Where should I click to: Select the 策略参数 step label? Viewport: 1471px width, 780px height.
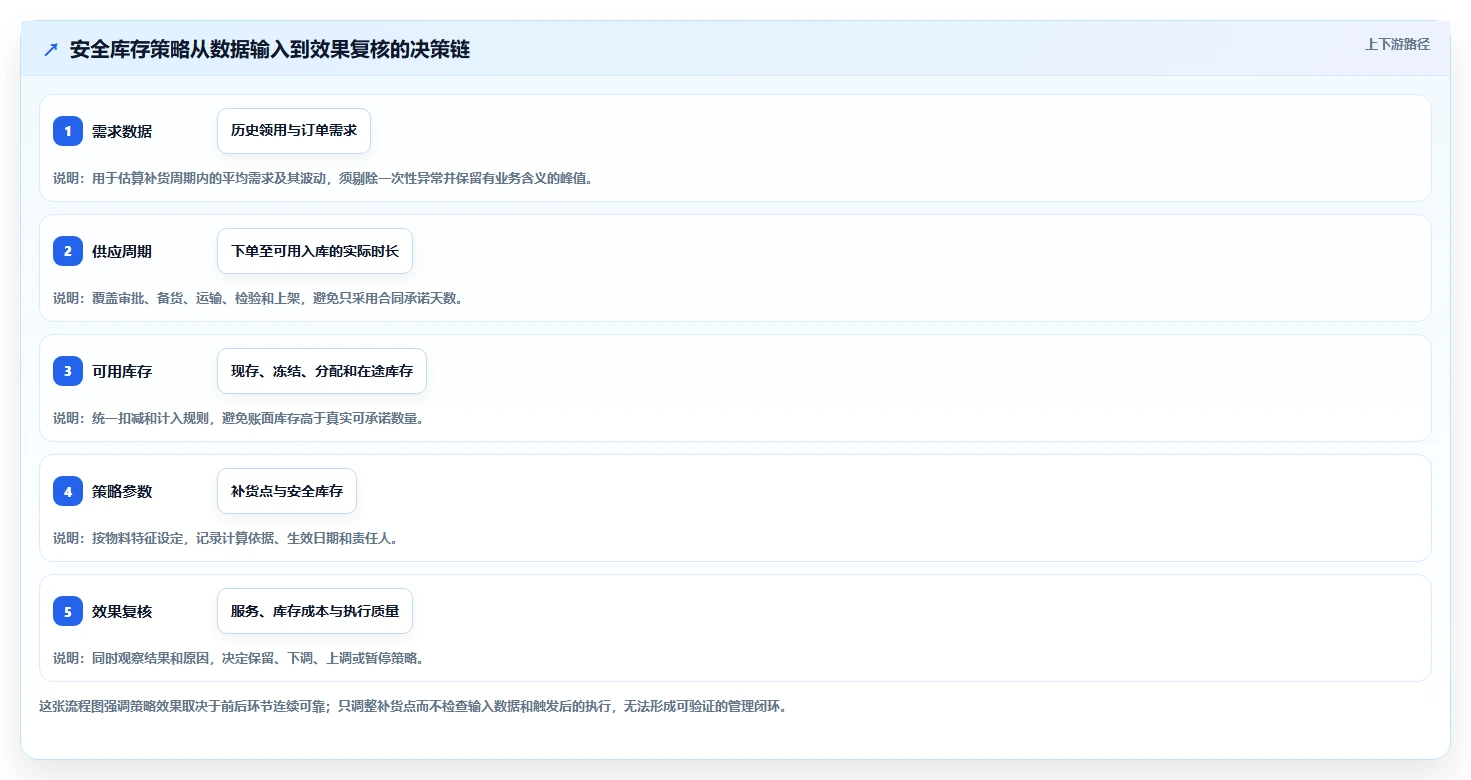(122, 491)
